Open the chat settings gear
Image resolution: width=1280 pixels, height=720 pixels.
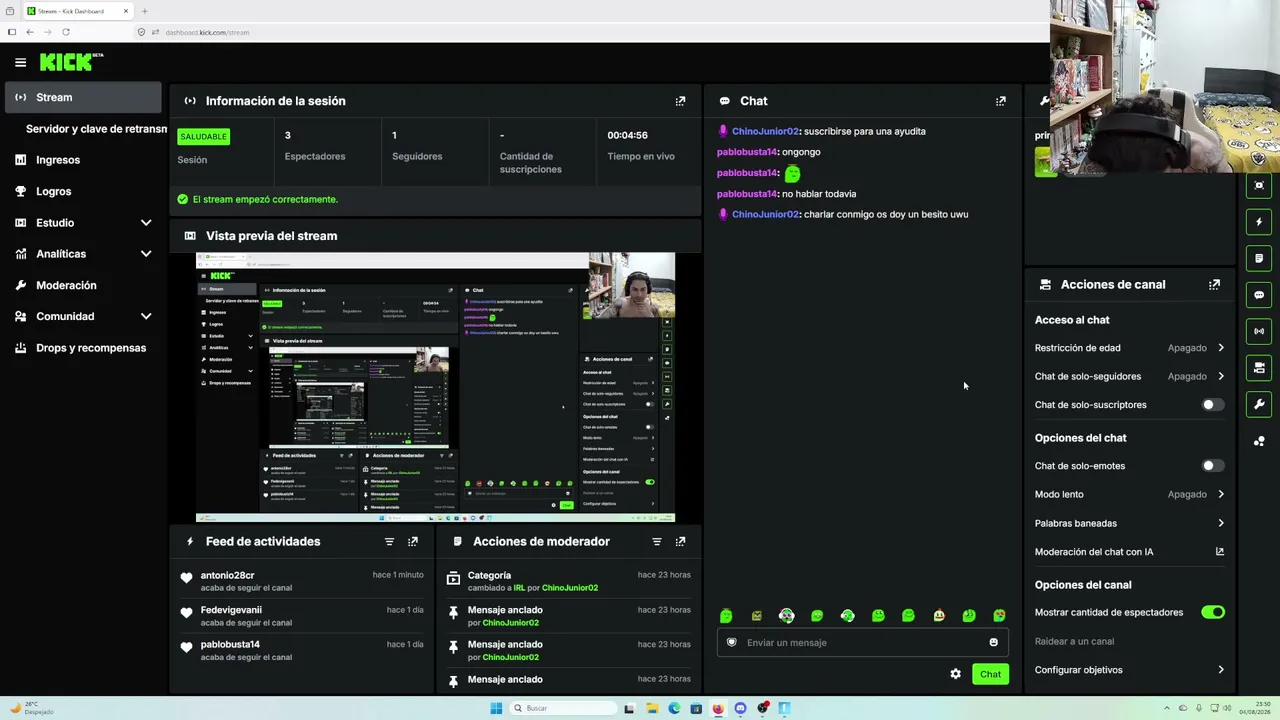955,674
